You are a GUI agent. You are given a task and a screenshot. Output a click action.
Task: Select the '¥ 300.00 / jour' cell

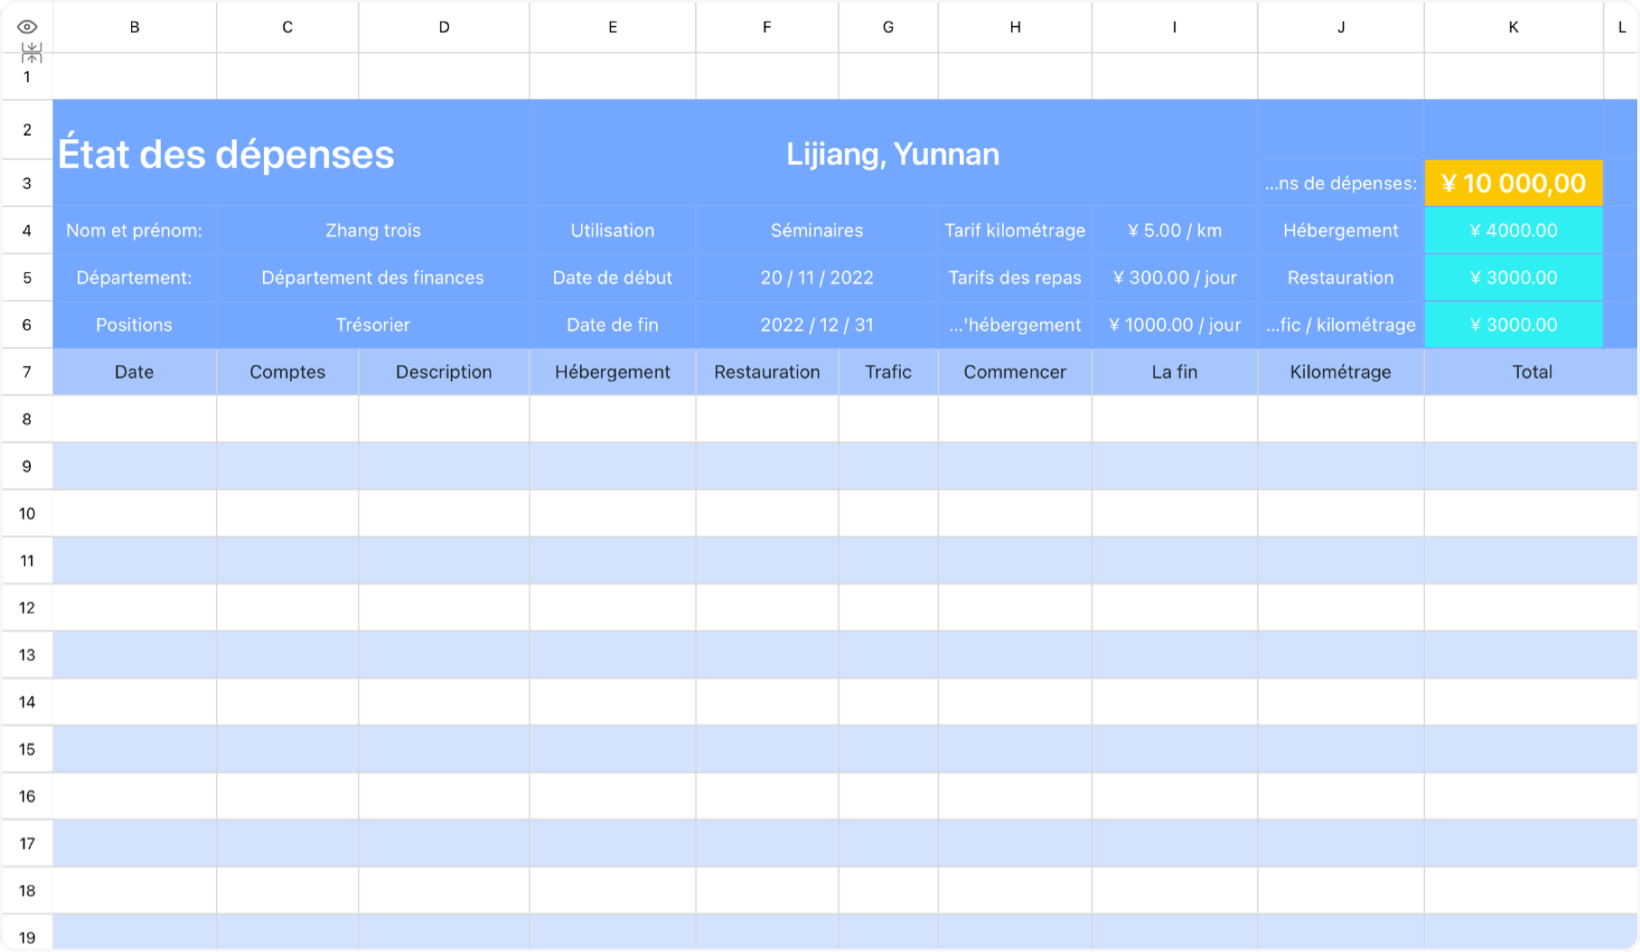(x=1175, y=278)
